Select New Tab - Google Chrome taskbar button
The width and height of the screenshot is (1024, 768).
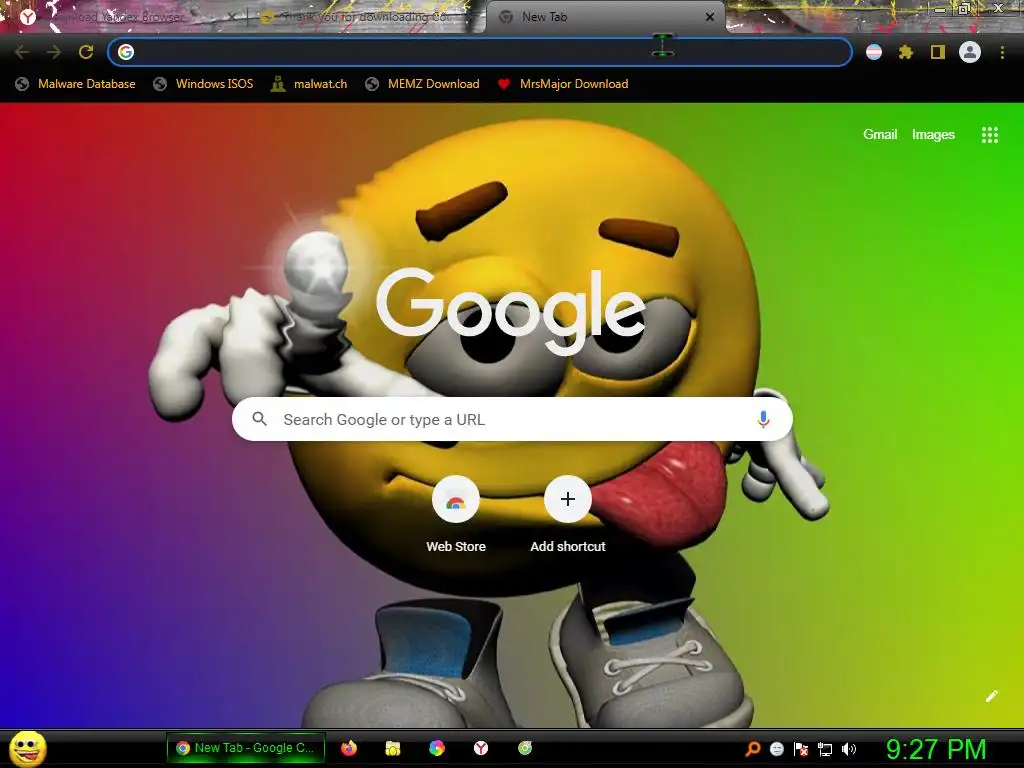tap(246, 748)
